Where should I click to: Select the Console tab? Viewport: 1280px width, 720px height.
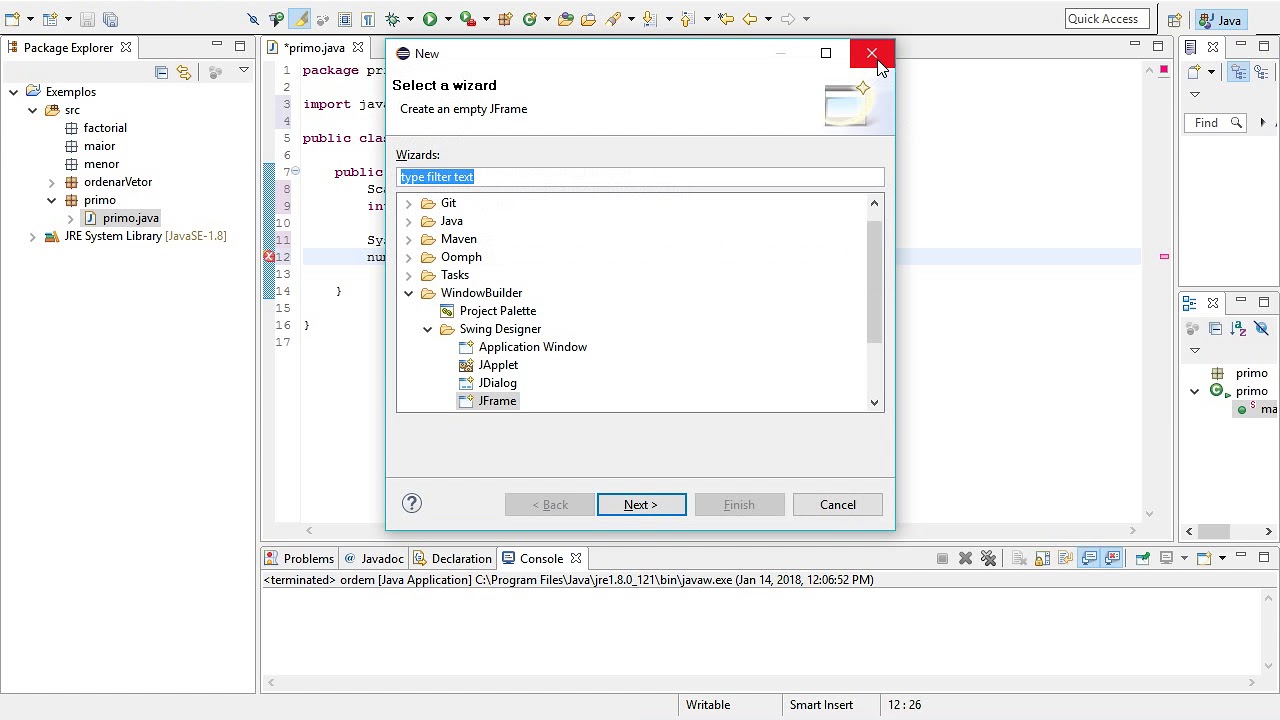pos(541,559)
